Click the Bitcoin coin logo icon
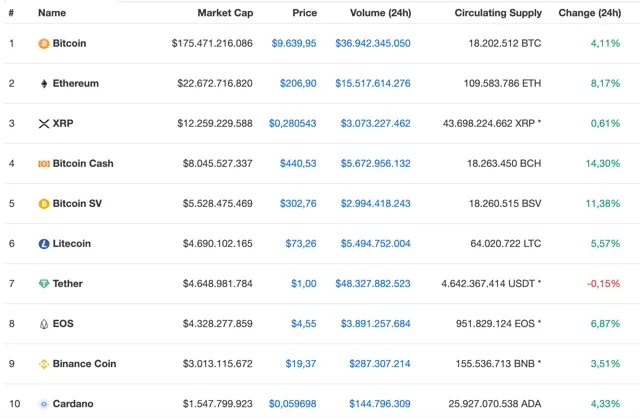This screenshot has height=419, width=640. pyautogui.click(x=44, y=43)
